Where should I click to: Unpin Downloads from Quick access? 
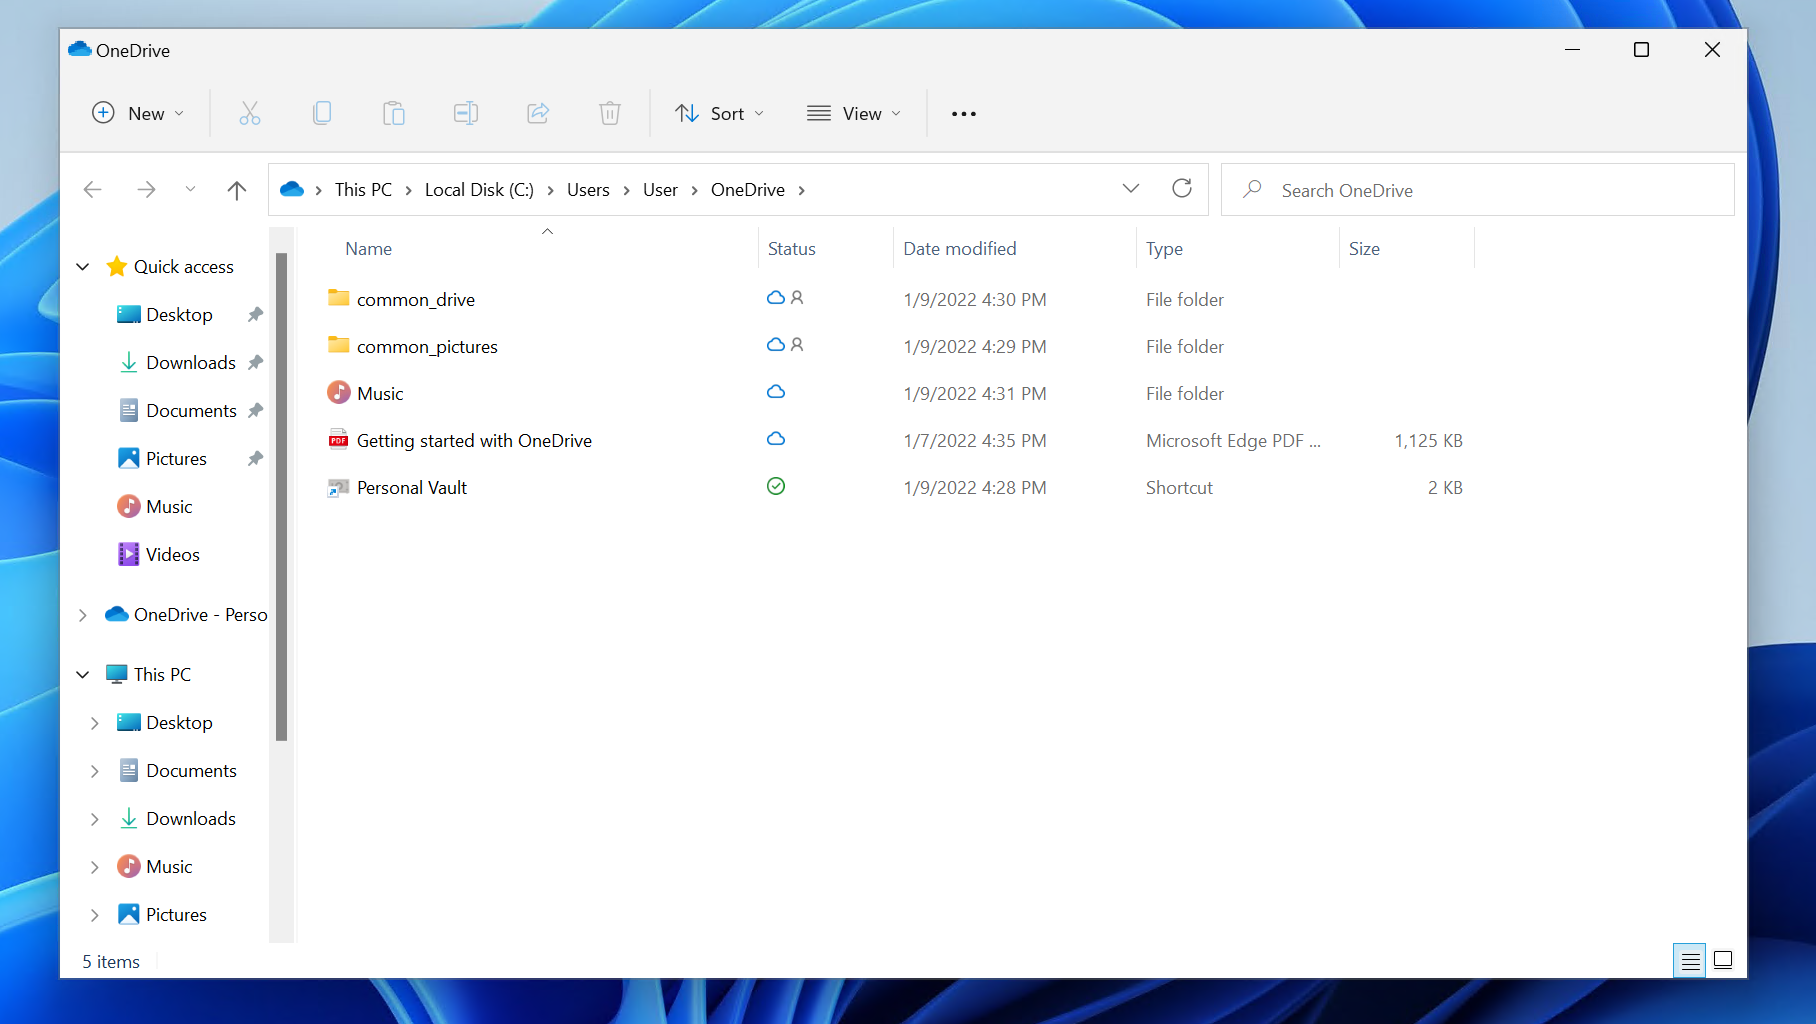point(256,362)
